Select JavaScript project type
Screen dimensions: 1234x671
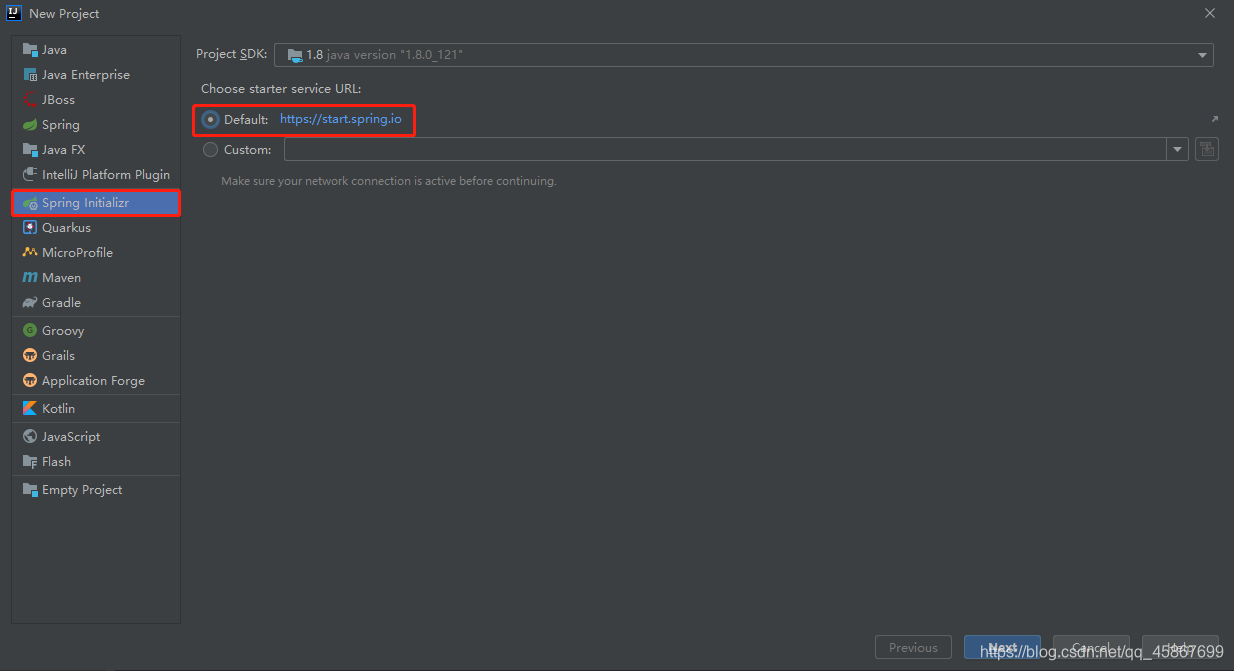point(96,437)
